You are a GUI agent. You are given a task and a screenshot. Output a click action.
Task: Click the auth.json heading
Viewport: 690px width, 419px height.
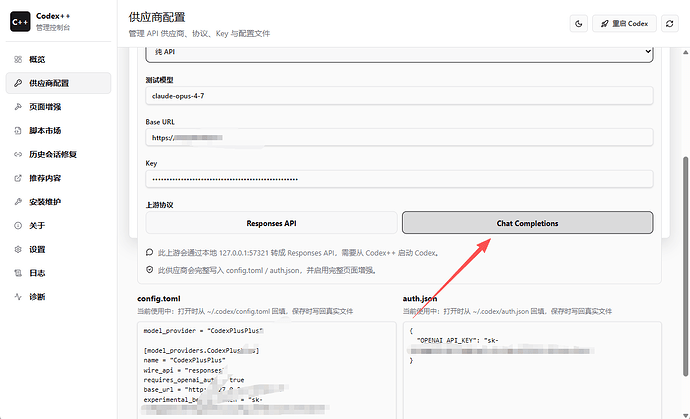[420, 298]
